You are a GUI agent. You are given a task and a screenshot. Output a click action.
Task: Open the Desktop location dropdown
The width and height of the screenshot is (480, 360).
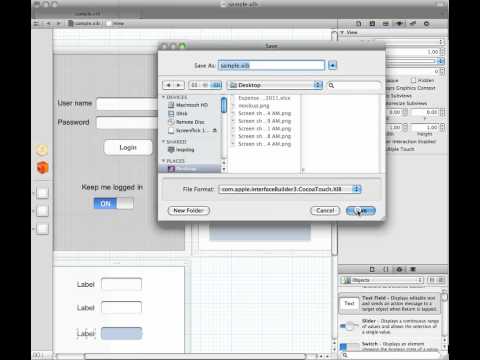tap(275, 85)
